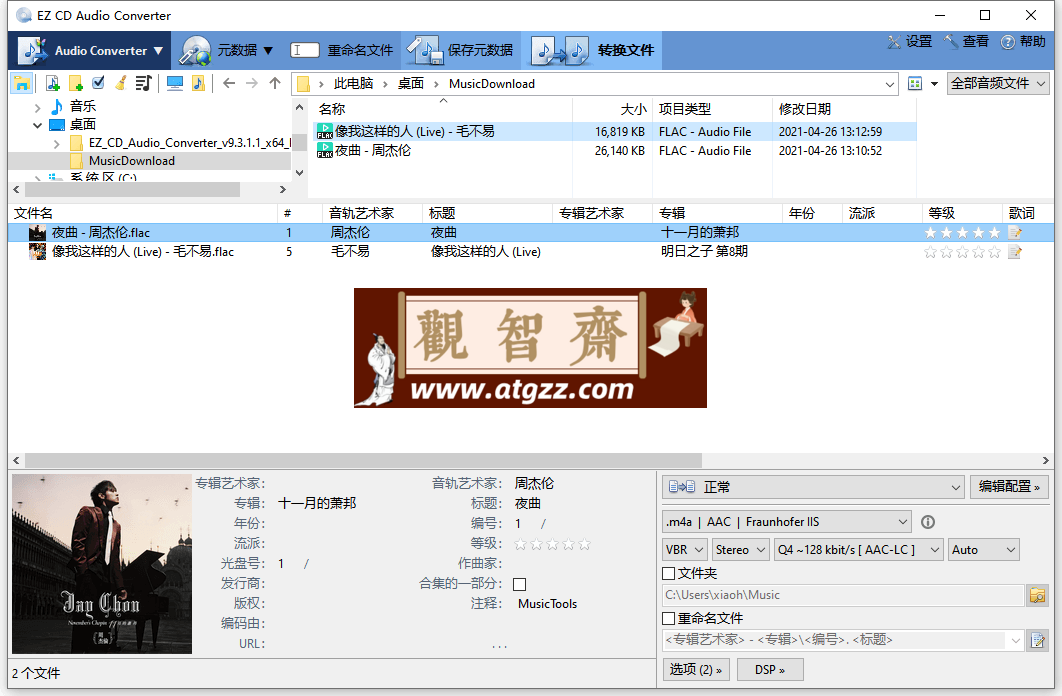Go up one folder level

click(x=274, y=83)
